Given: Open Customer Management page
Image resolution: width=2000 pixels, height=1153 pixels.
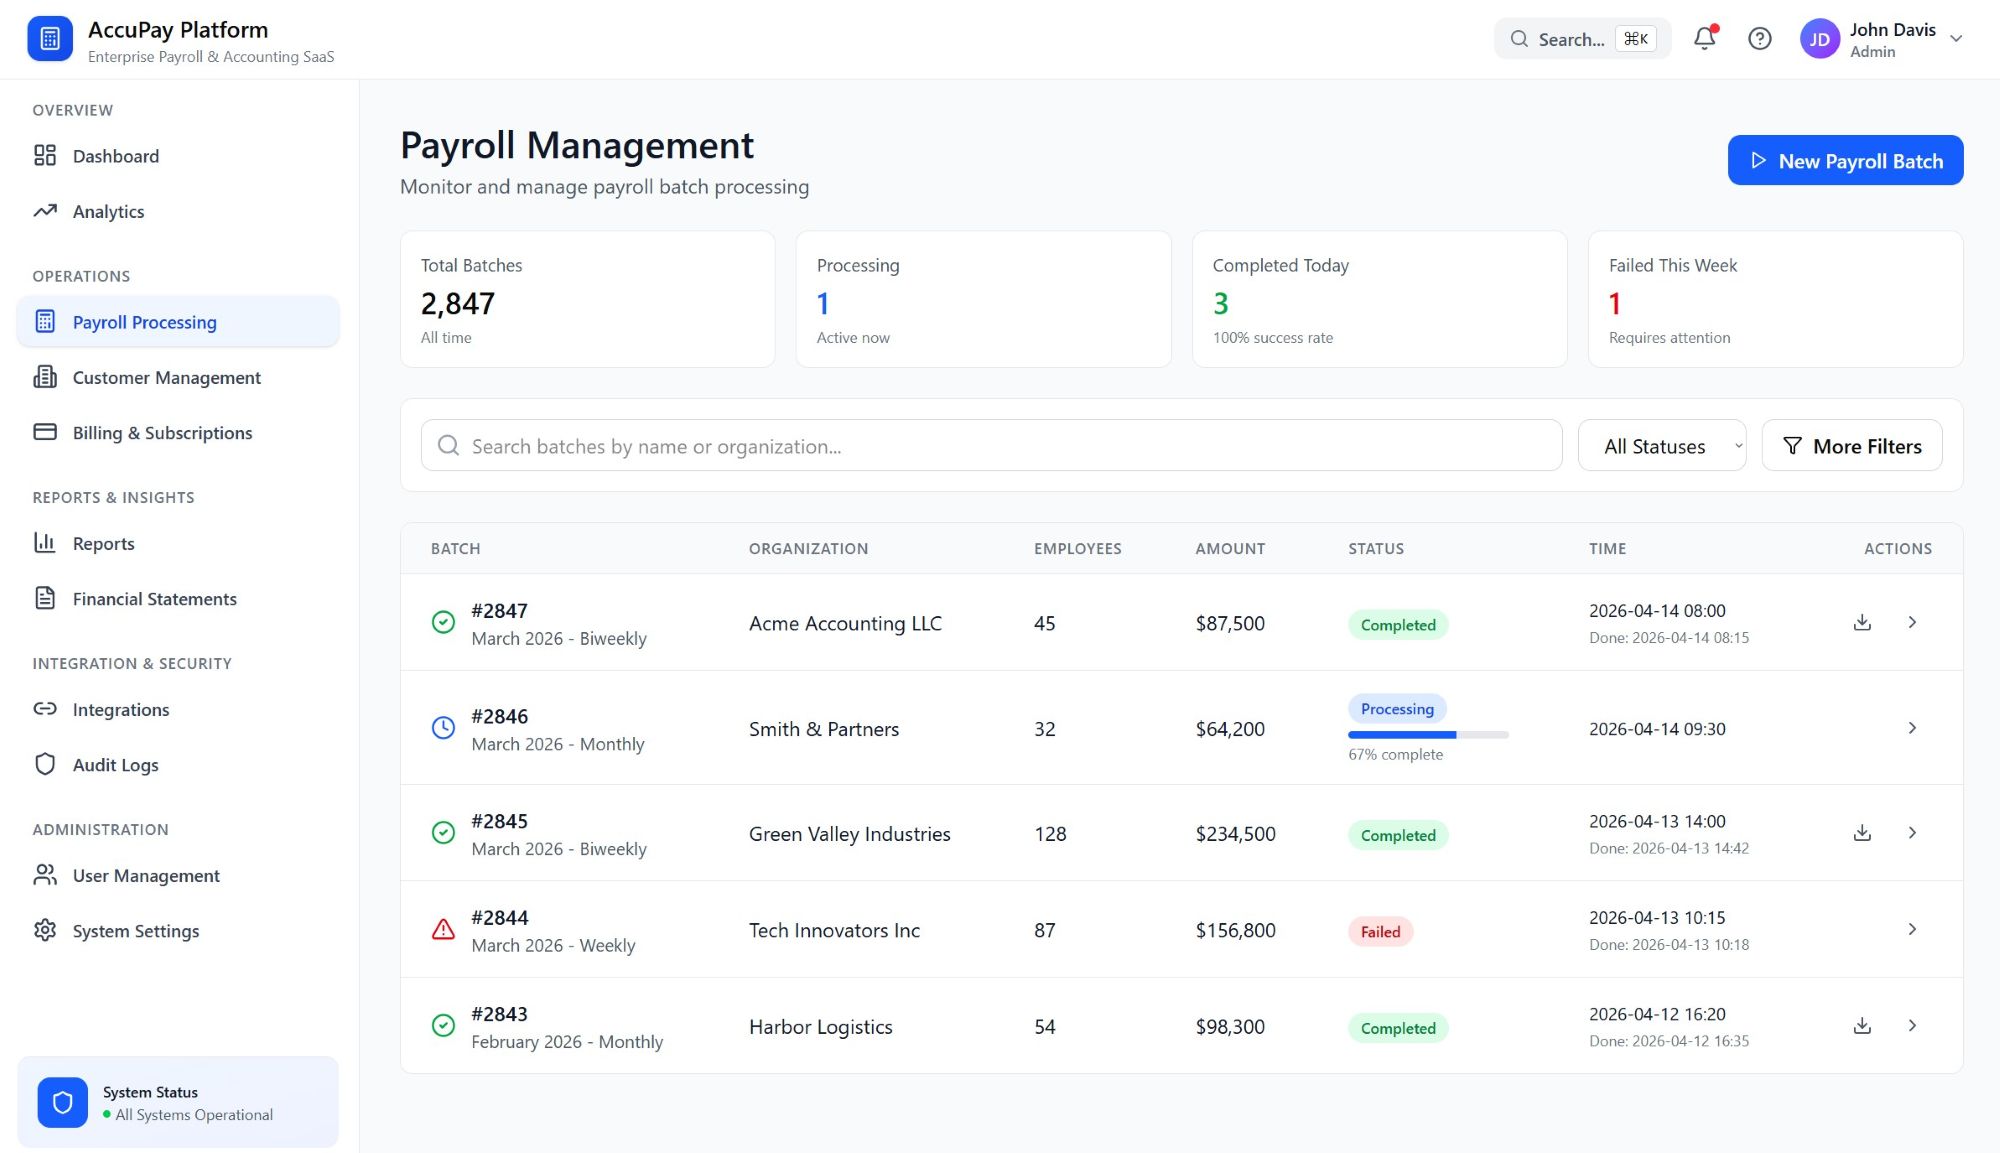Looking at the screenshot, I should [x=178, y=377].
